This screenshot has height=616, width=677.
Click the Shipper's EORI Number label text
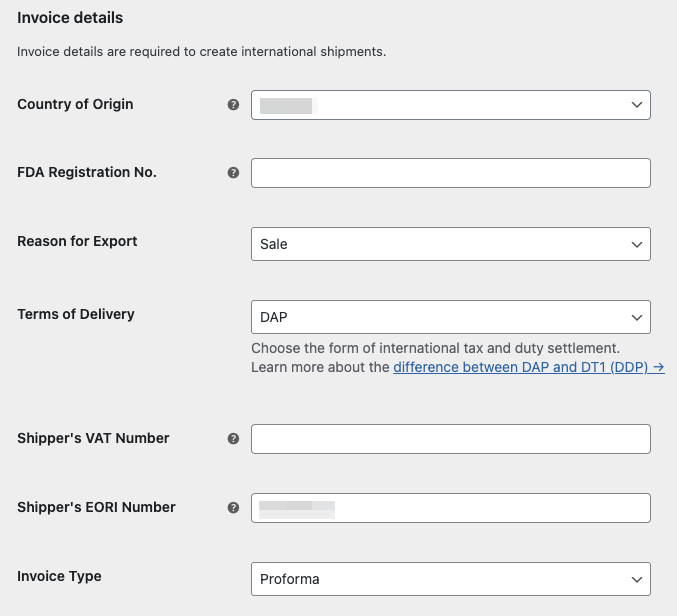click(96, 507)
